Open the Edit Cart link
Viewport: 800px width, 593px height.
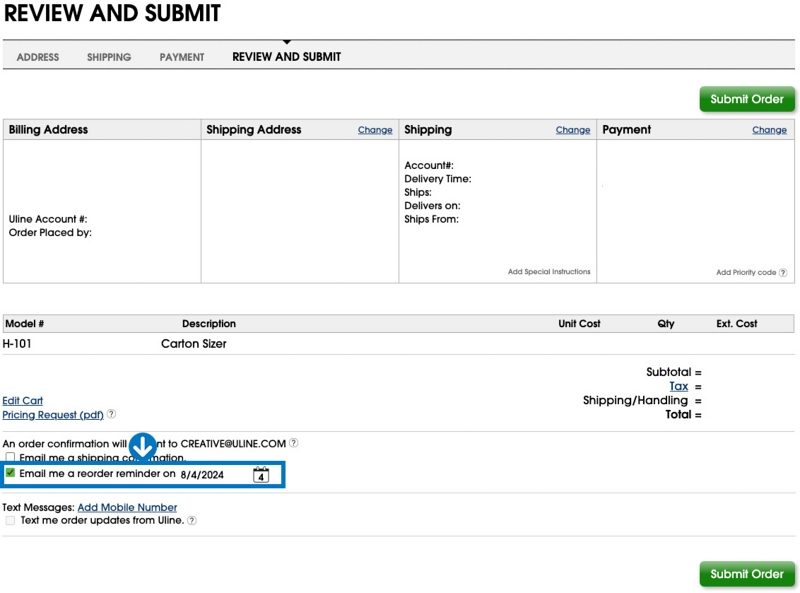pyautogui.click(x=22, y=401)
